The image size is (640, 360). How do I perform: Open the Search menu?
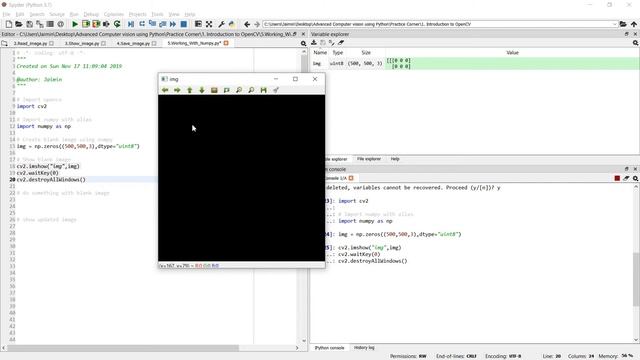37,14
